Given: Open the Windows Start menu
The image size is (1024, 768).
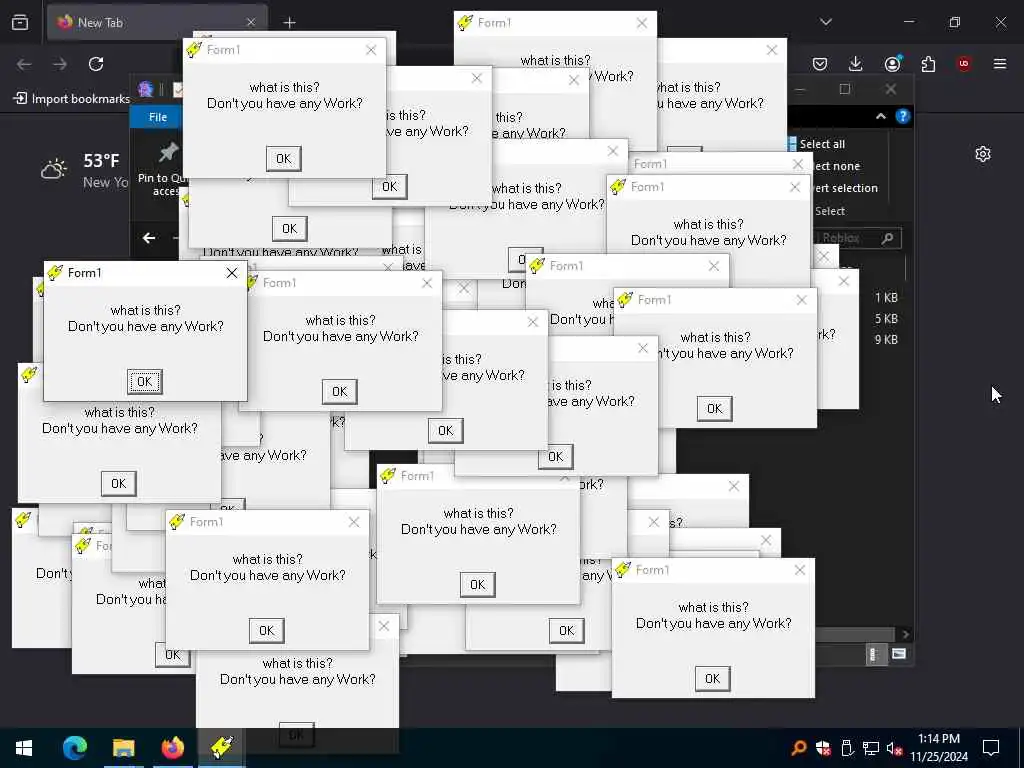Looking at the screenshot, I should (x=24, y=748).
